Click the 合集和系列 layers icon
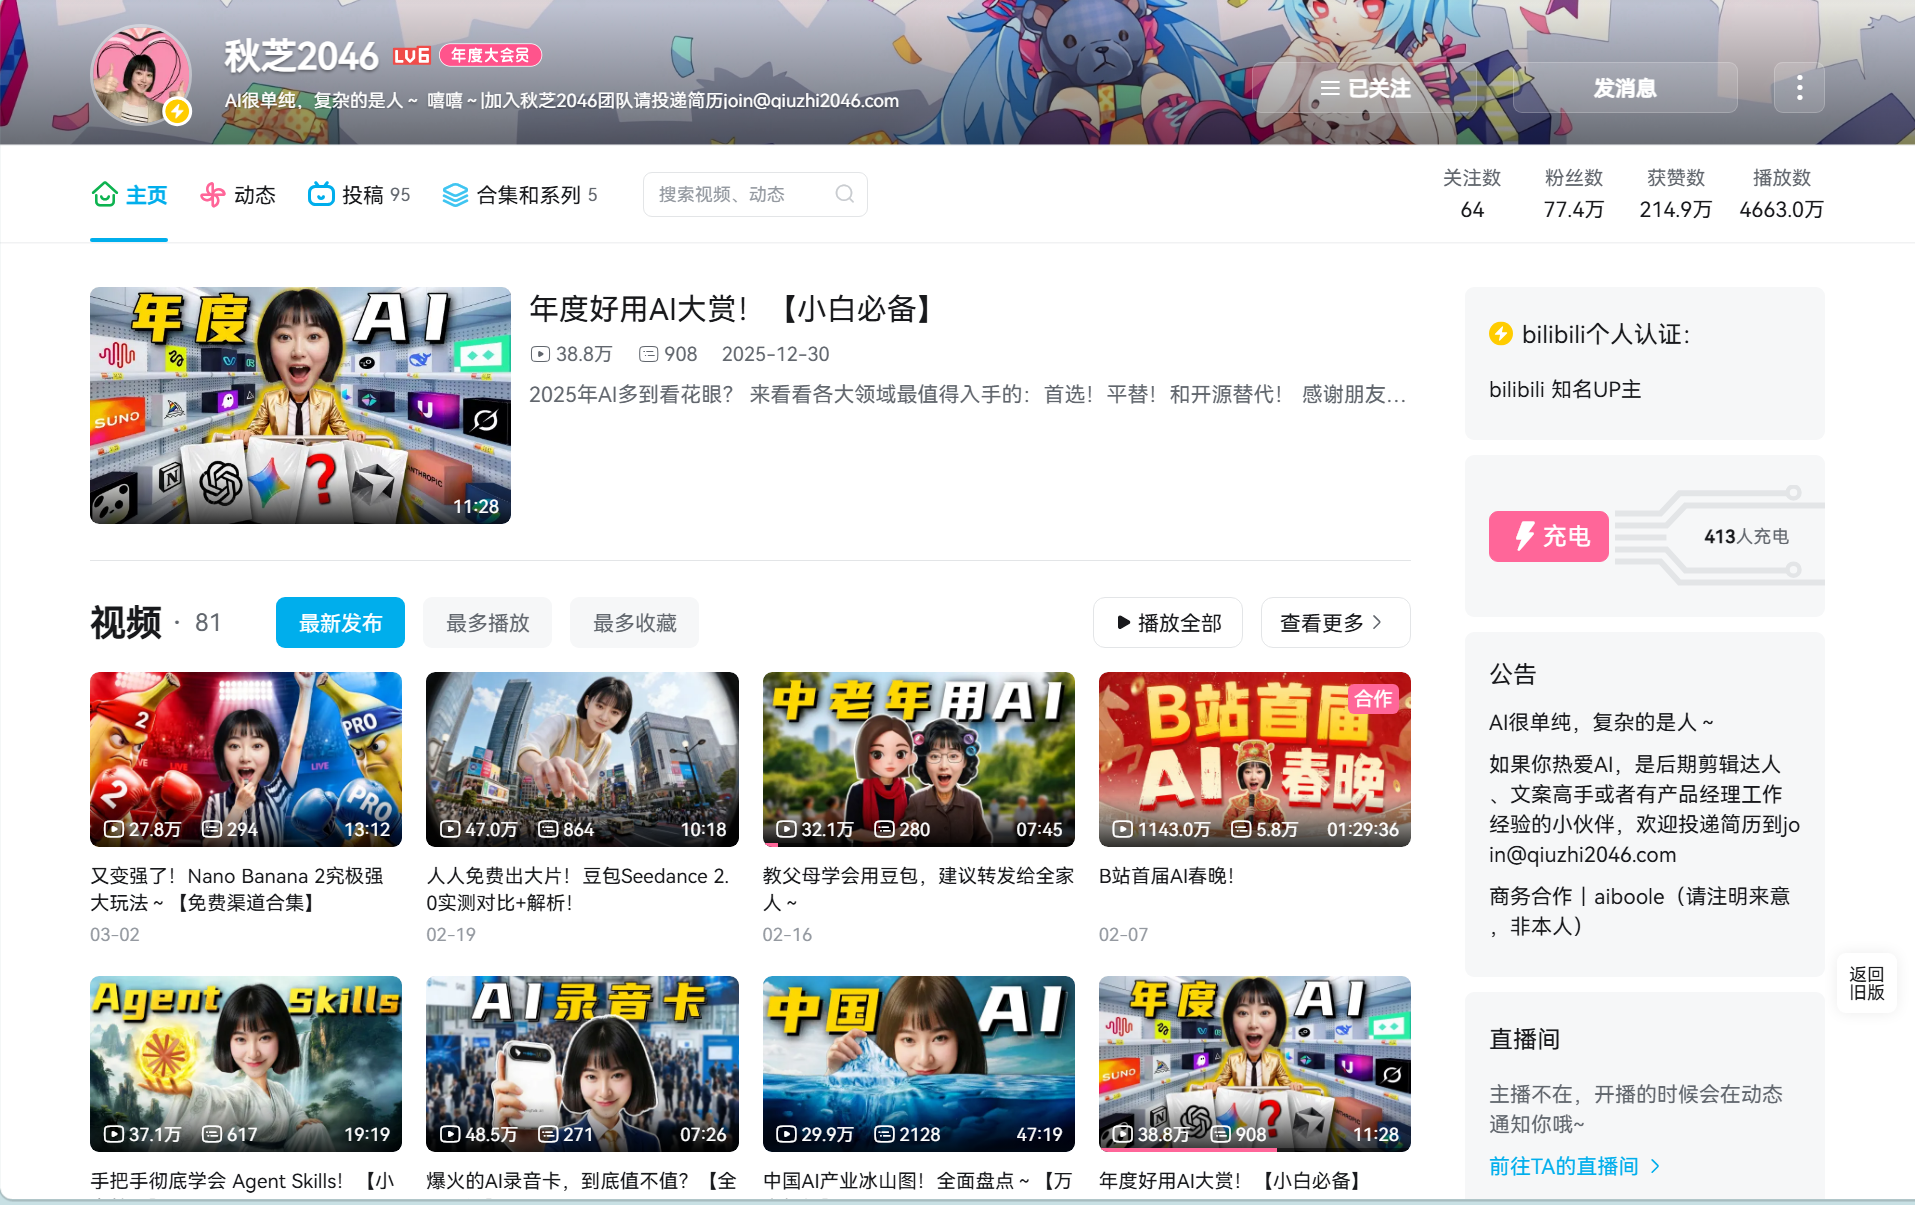The width and height of the screenshot is (1915, 1205). 455,195
